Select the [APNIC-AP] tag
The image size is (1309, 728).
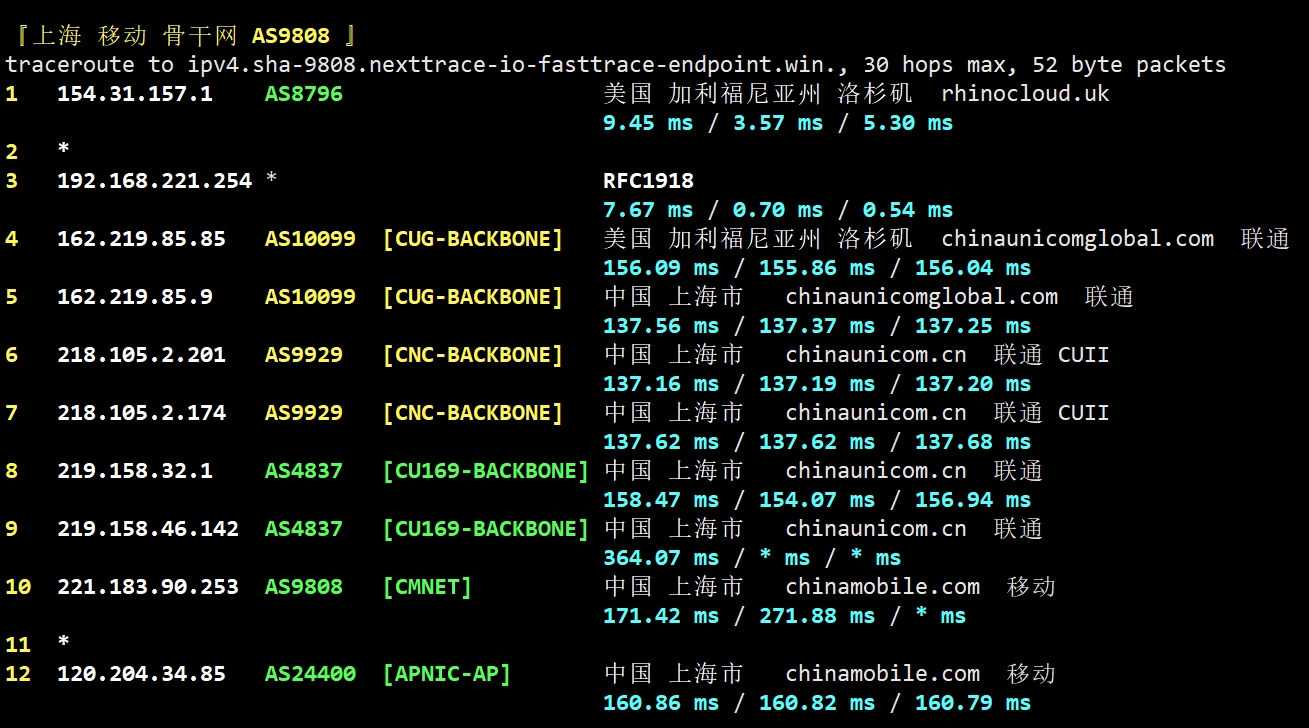[446, 674]
